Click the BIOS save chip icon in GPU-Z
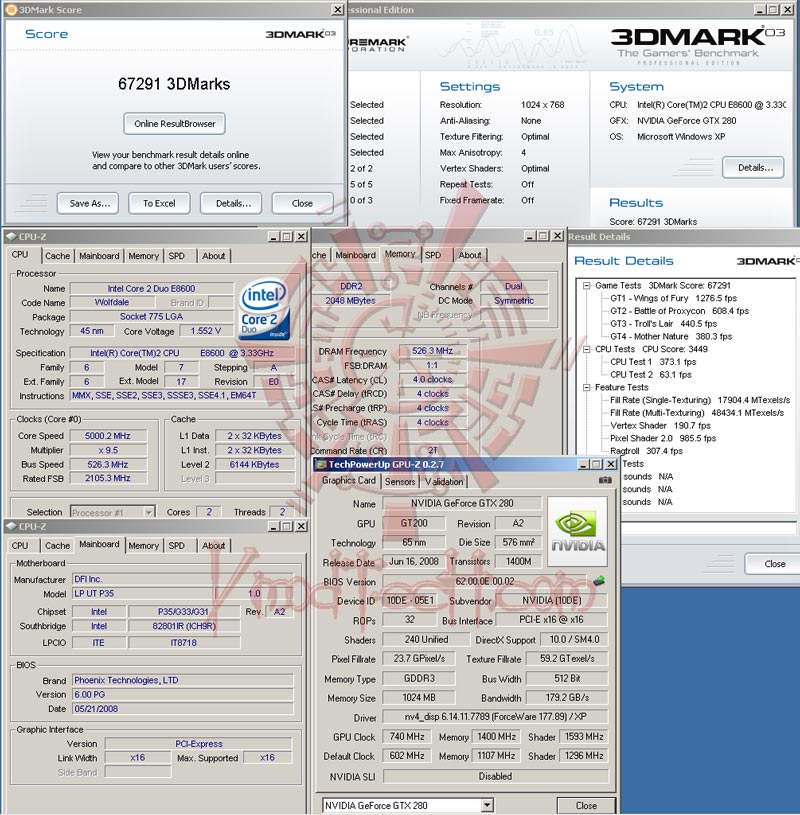This screenshot has width=800, height=815. (599, 581)
